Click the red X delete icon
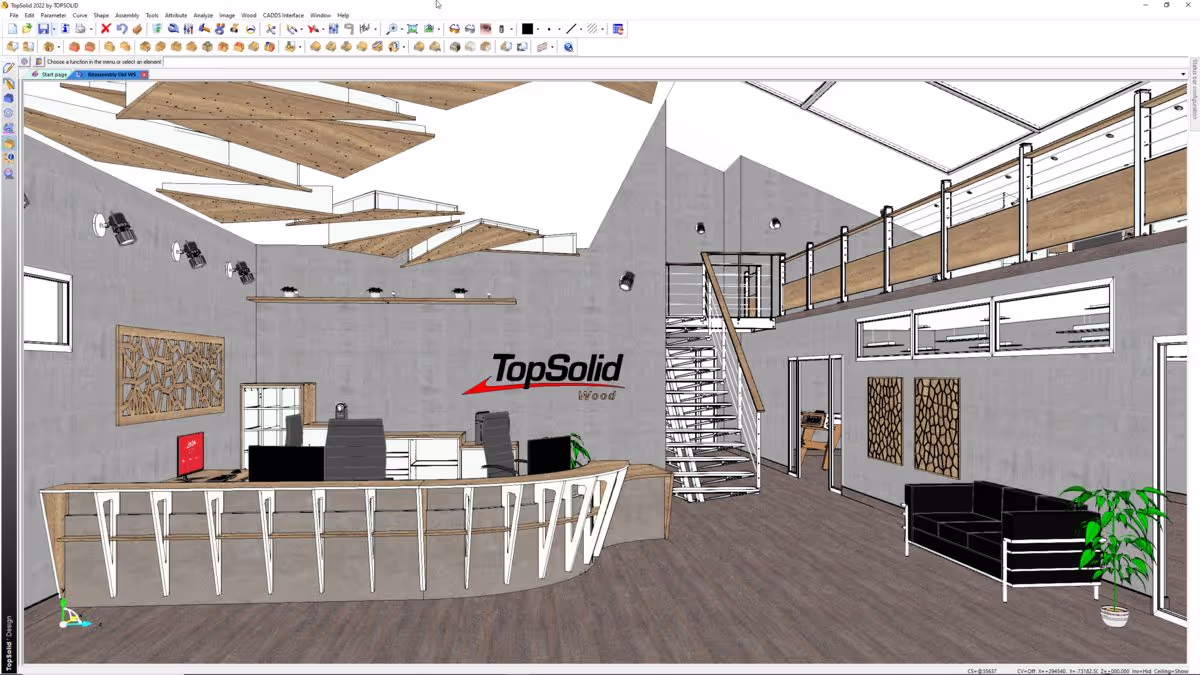 point(105,29)
